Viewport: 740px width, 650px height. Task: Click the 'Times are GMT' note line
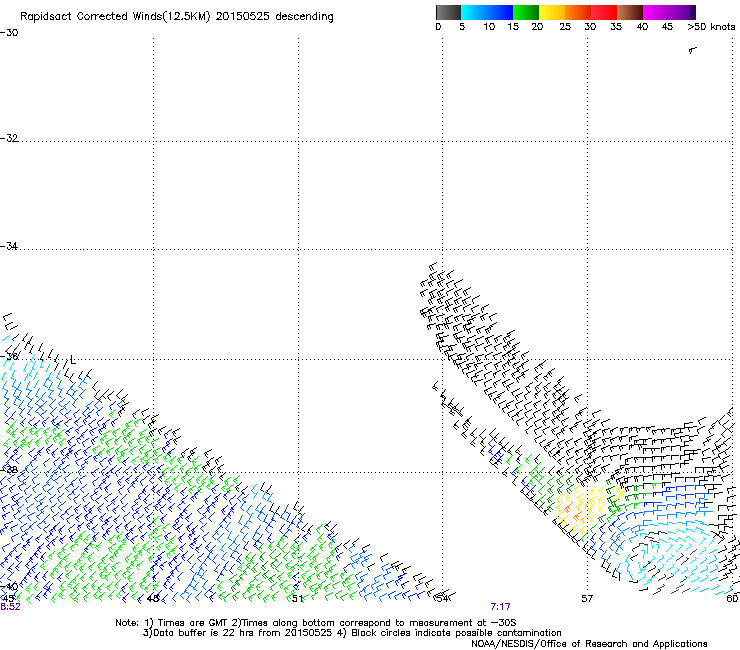(x=316, y=623)
